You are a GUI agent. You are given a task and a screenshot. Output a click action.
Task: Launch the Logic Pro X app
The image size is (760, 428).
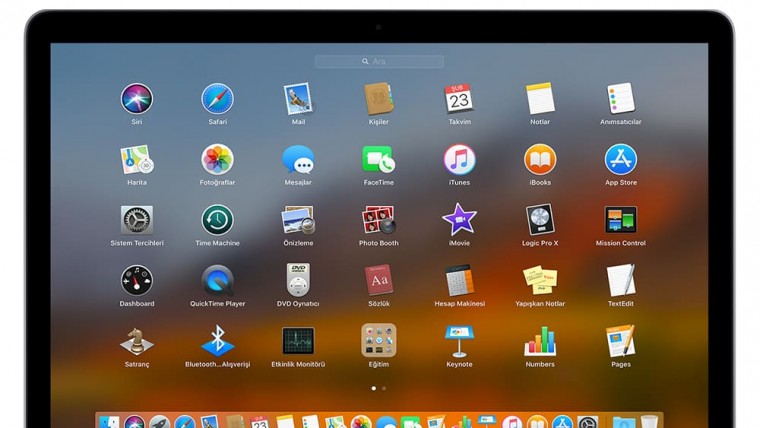tap(540, 220)
